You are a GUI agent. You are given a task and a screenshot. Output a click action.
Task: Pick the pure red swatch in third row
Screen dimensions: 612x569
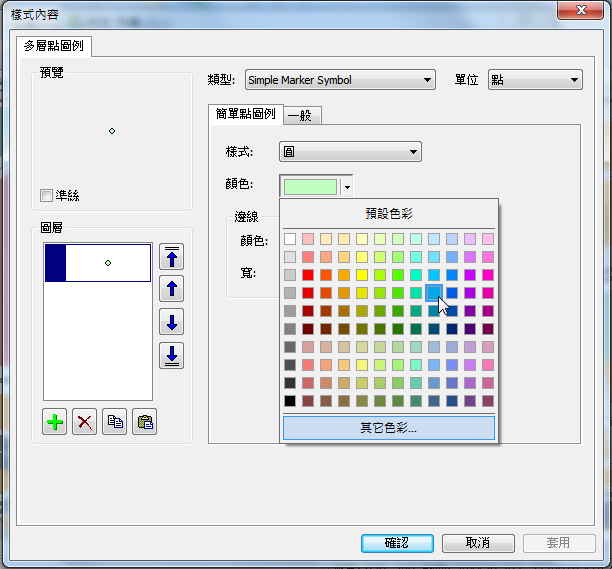click(x=308, y=275)
